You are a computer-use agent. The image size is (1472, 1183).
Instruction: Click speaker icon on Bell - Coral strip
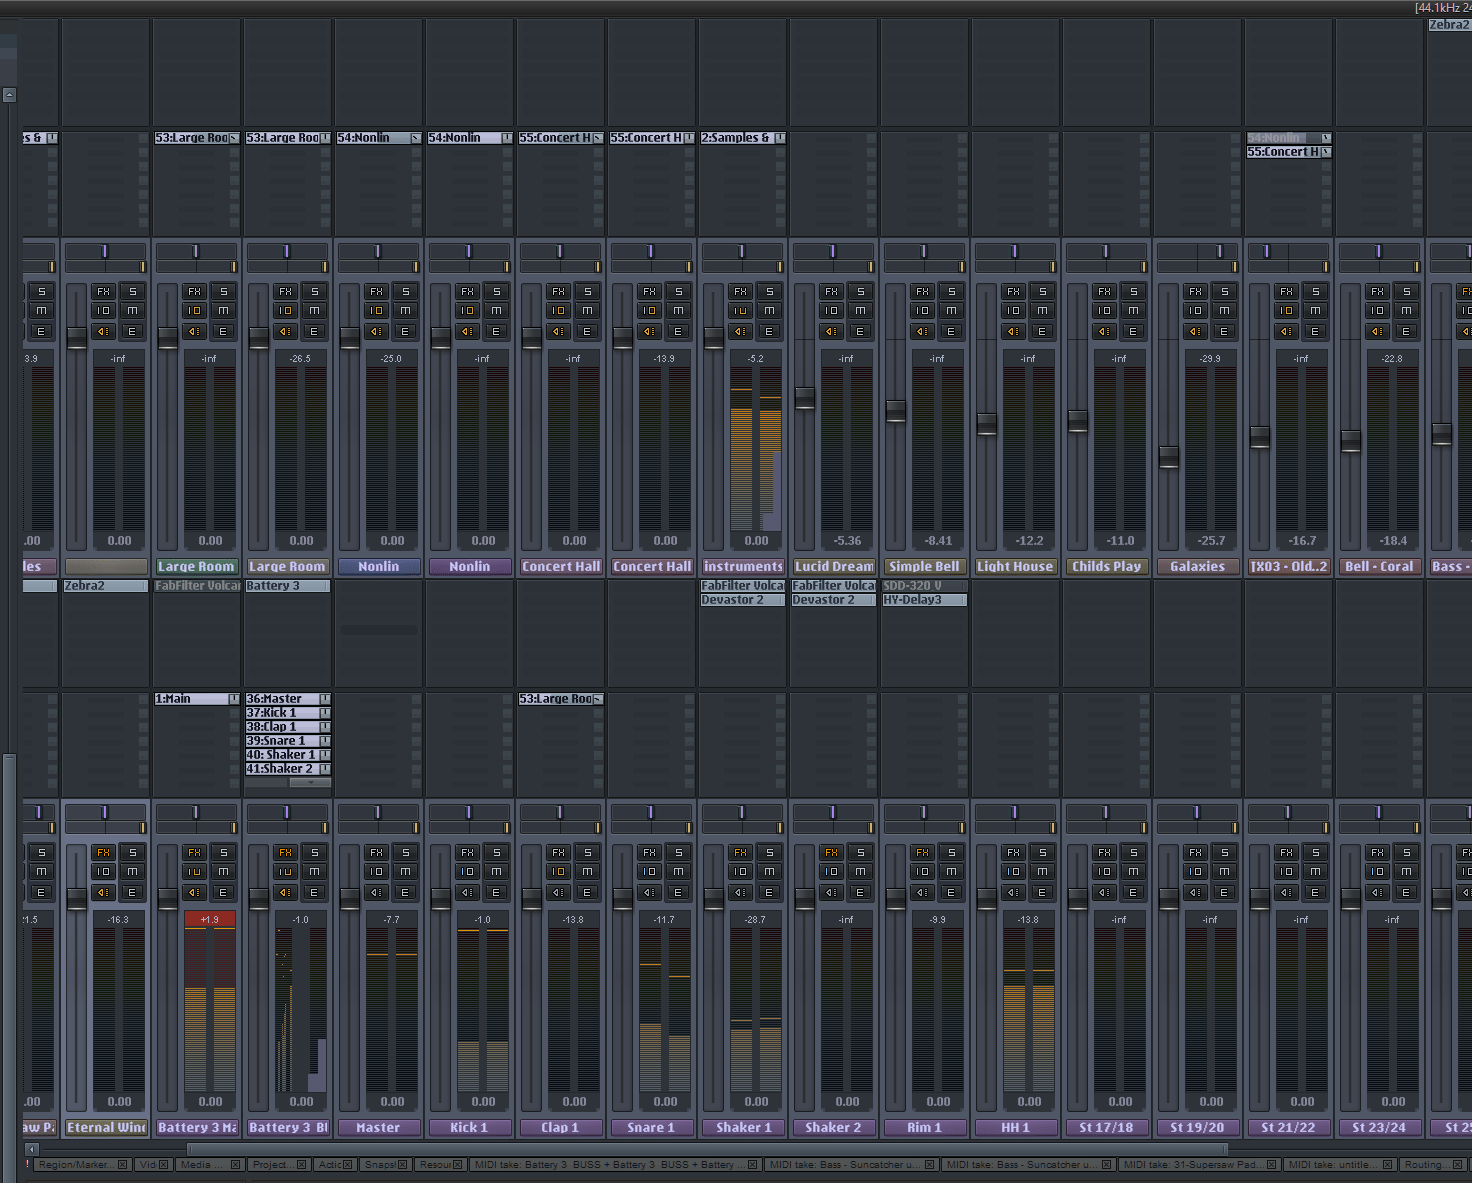coord(1377,331)
